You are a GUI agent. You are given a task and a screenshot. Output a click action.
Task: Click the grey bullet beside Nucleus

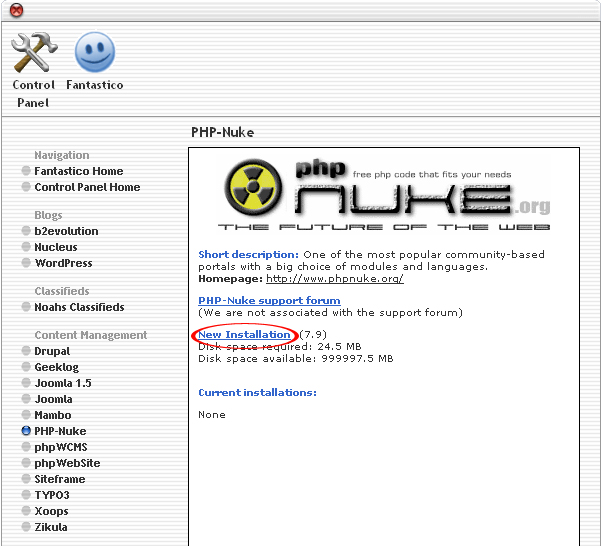click(x=26, y=247)
